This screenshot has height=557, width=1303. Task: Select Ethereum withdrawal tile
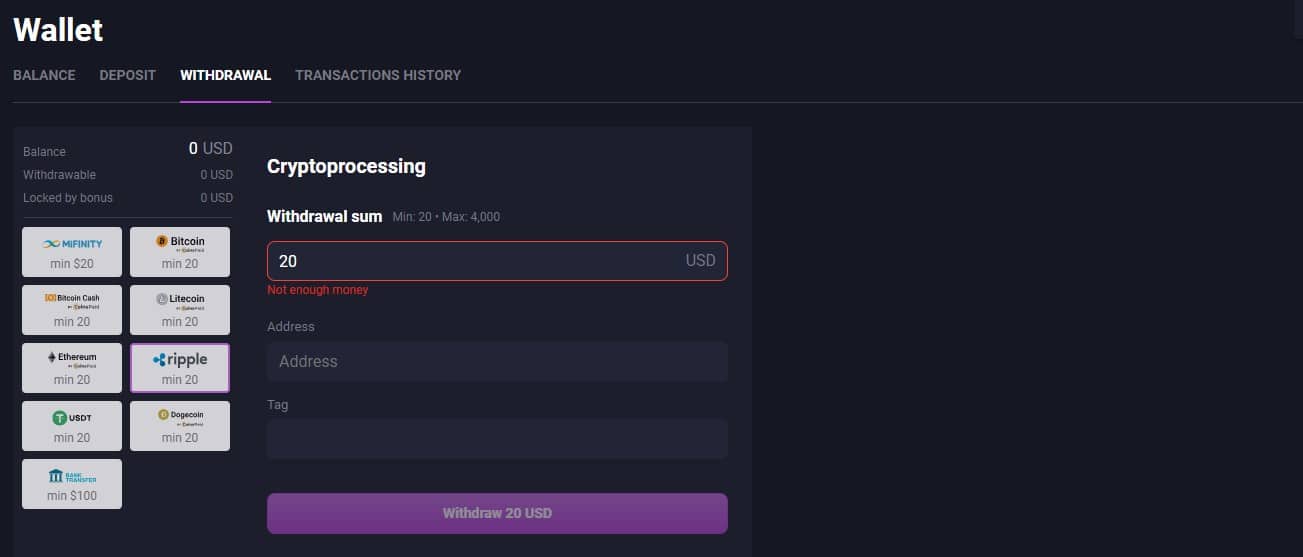[72, 368]
